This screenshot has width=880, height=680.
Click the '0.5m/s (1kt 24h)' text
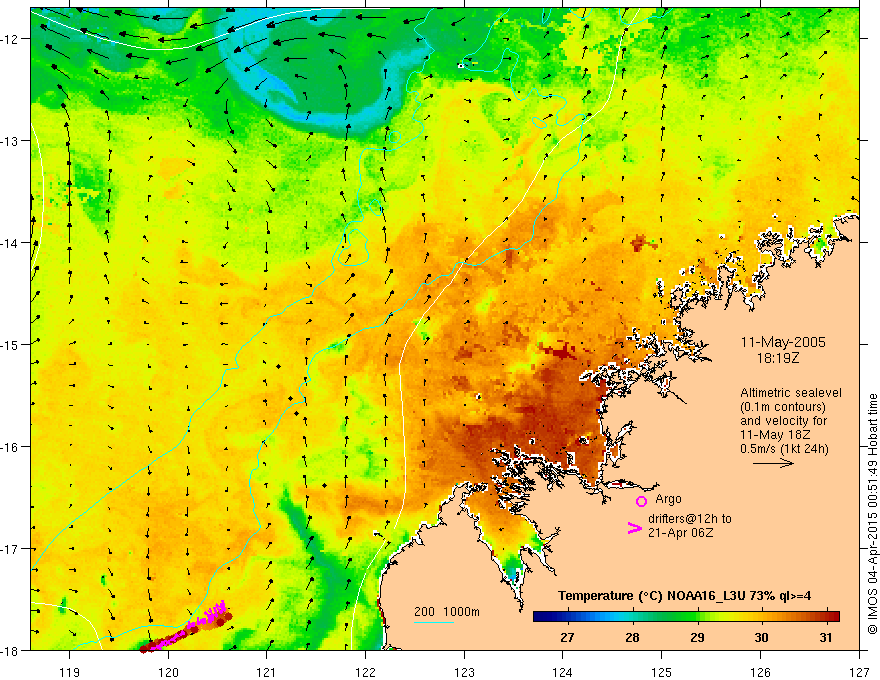pos(784,449)
